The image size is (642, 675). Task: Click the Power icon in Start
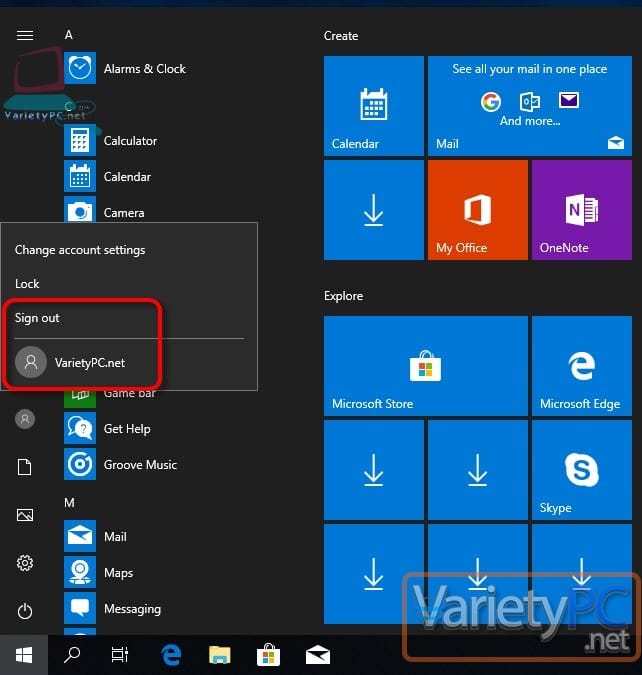tap(25, 611)
